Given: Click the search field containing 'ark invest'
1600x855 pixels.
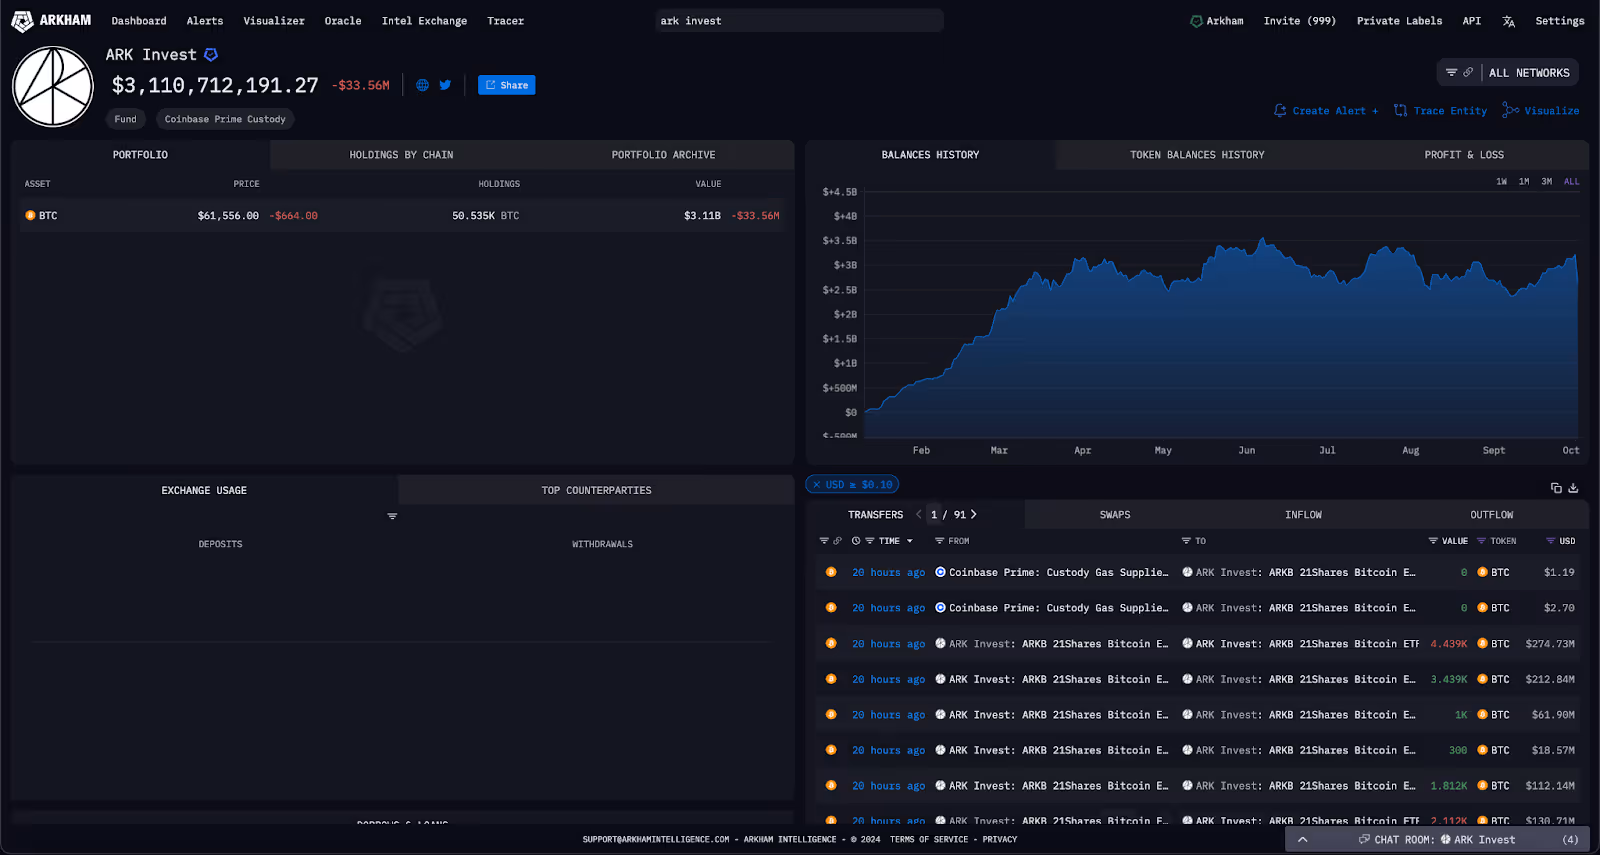Looking at the screenshot, I should click(799, 21).
